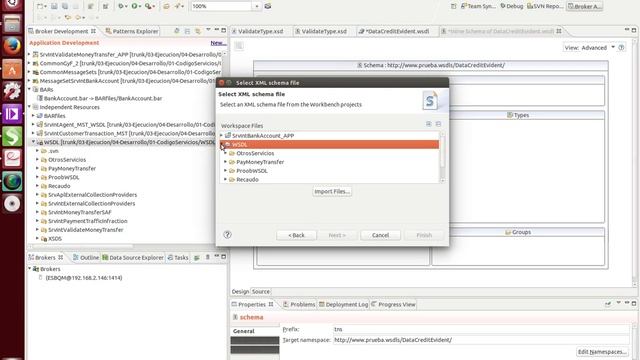Open Ubuntu Software Center from the launcher

[x=12, y=69]
